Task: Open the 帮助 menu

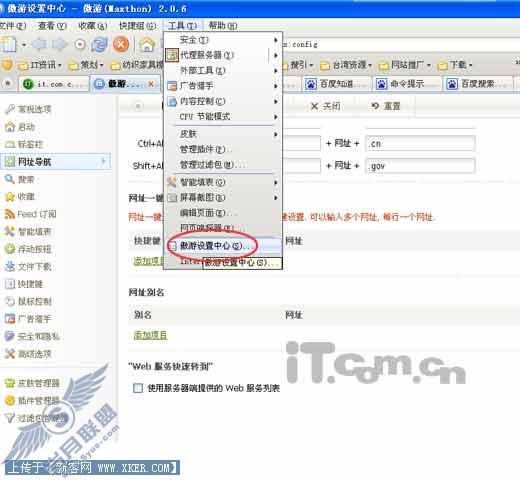Action: 223,26
